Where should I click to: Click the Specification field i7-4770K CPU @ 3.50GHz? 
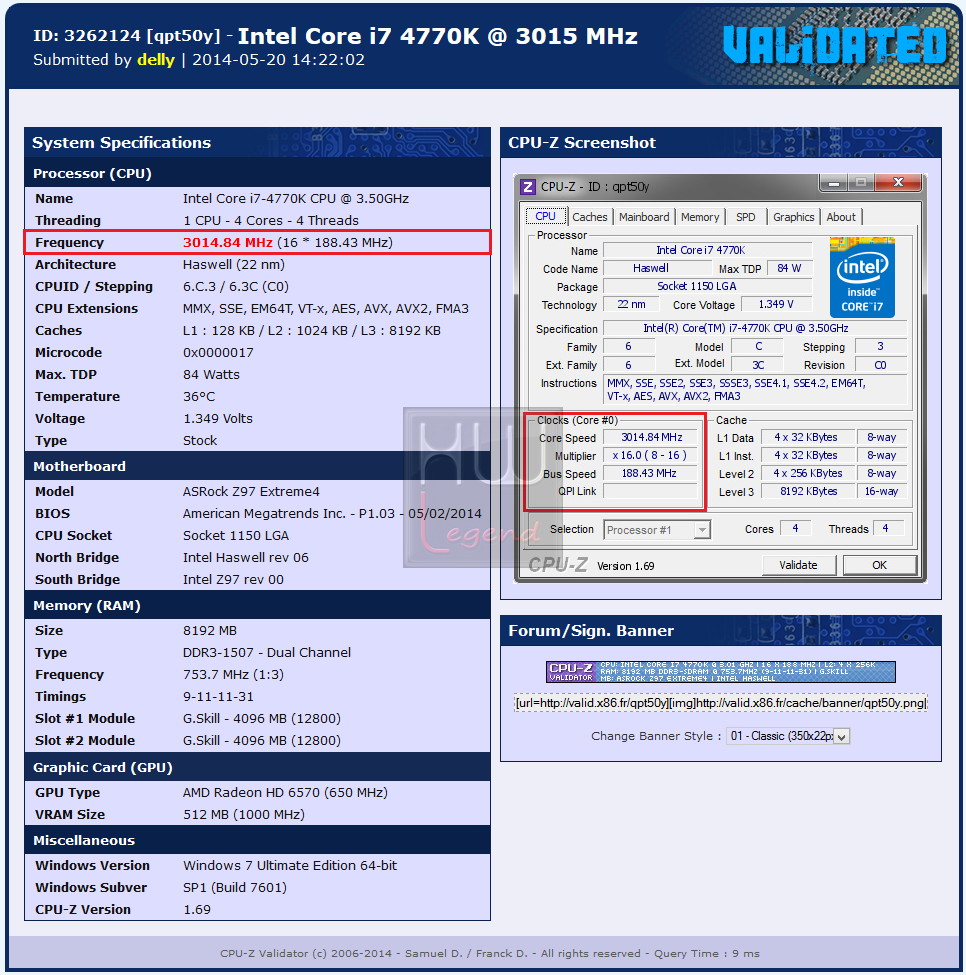pos(755,328)
